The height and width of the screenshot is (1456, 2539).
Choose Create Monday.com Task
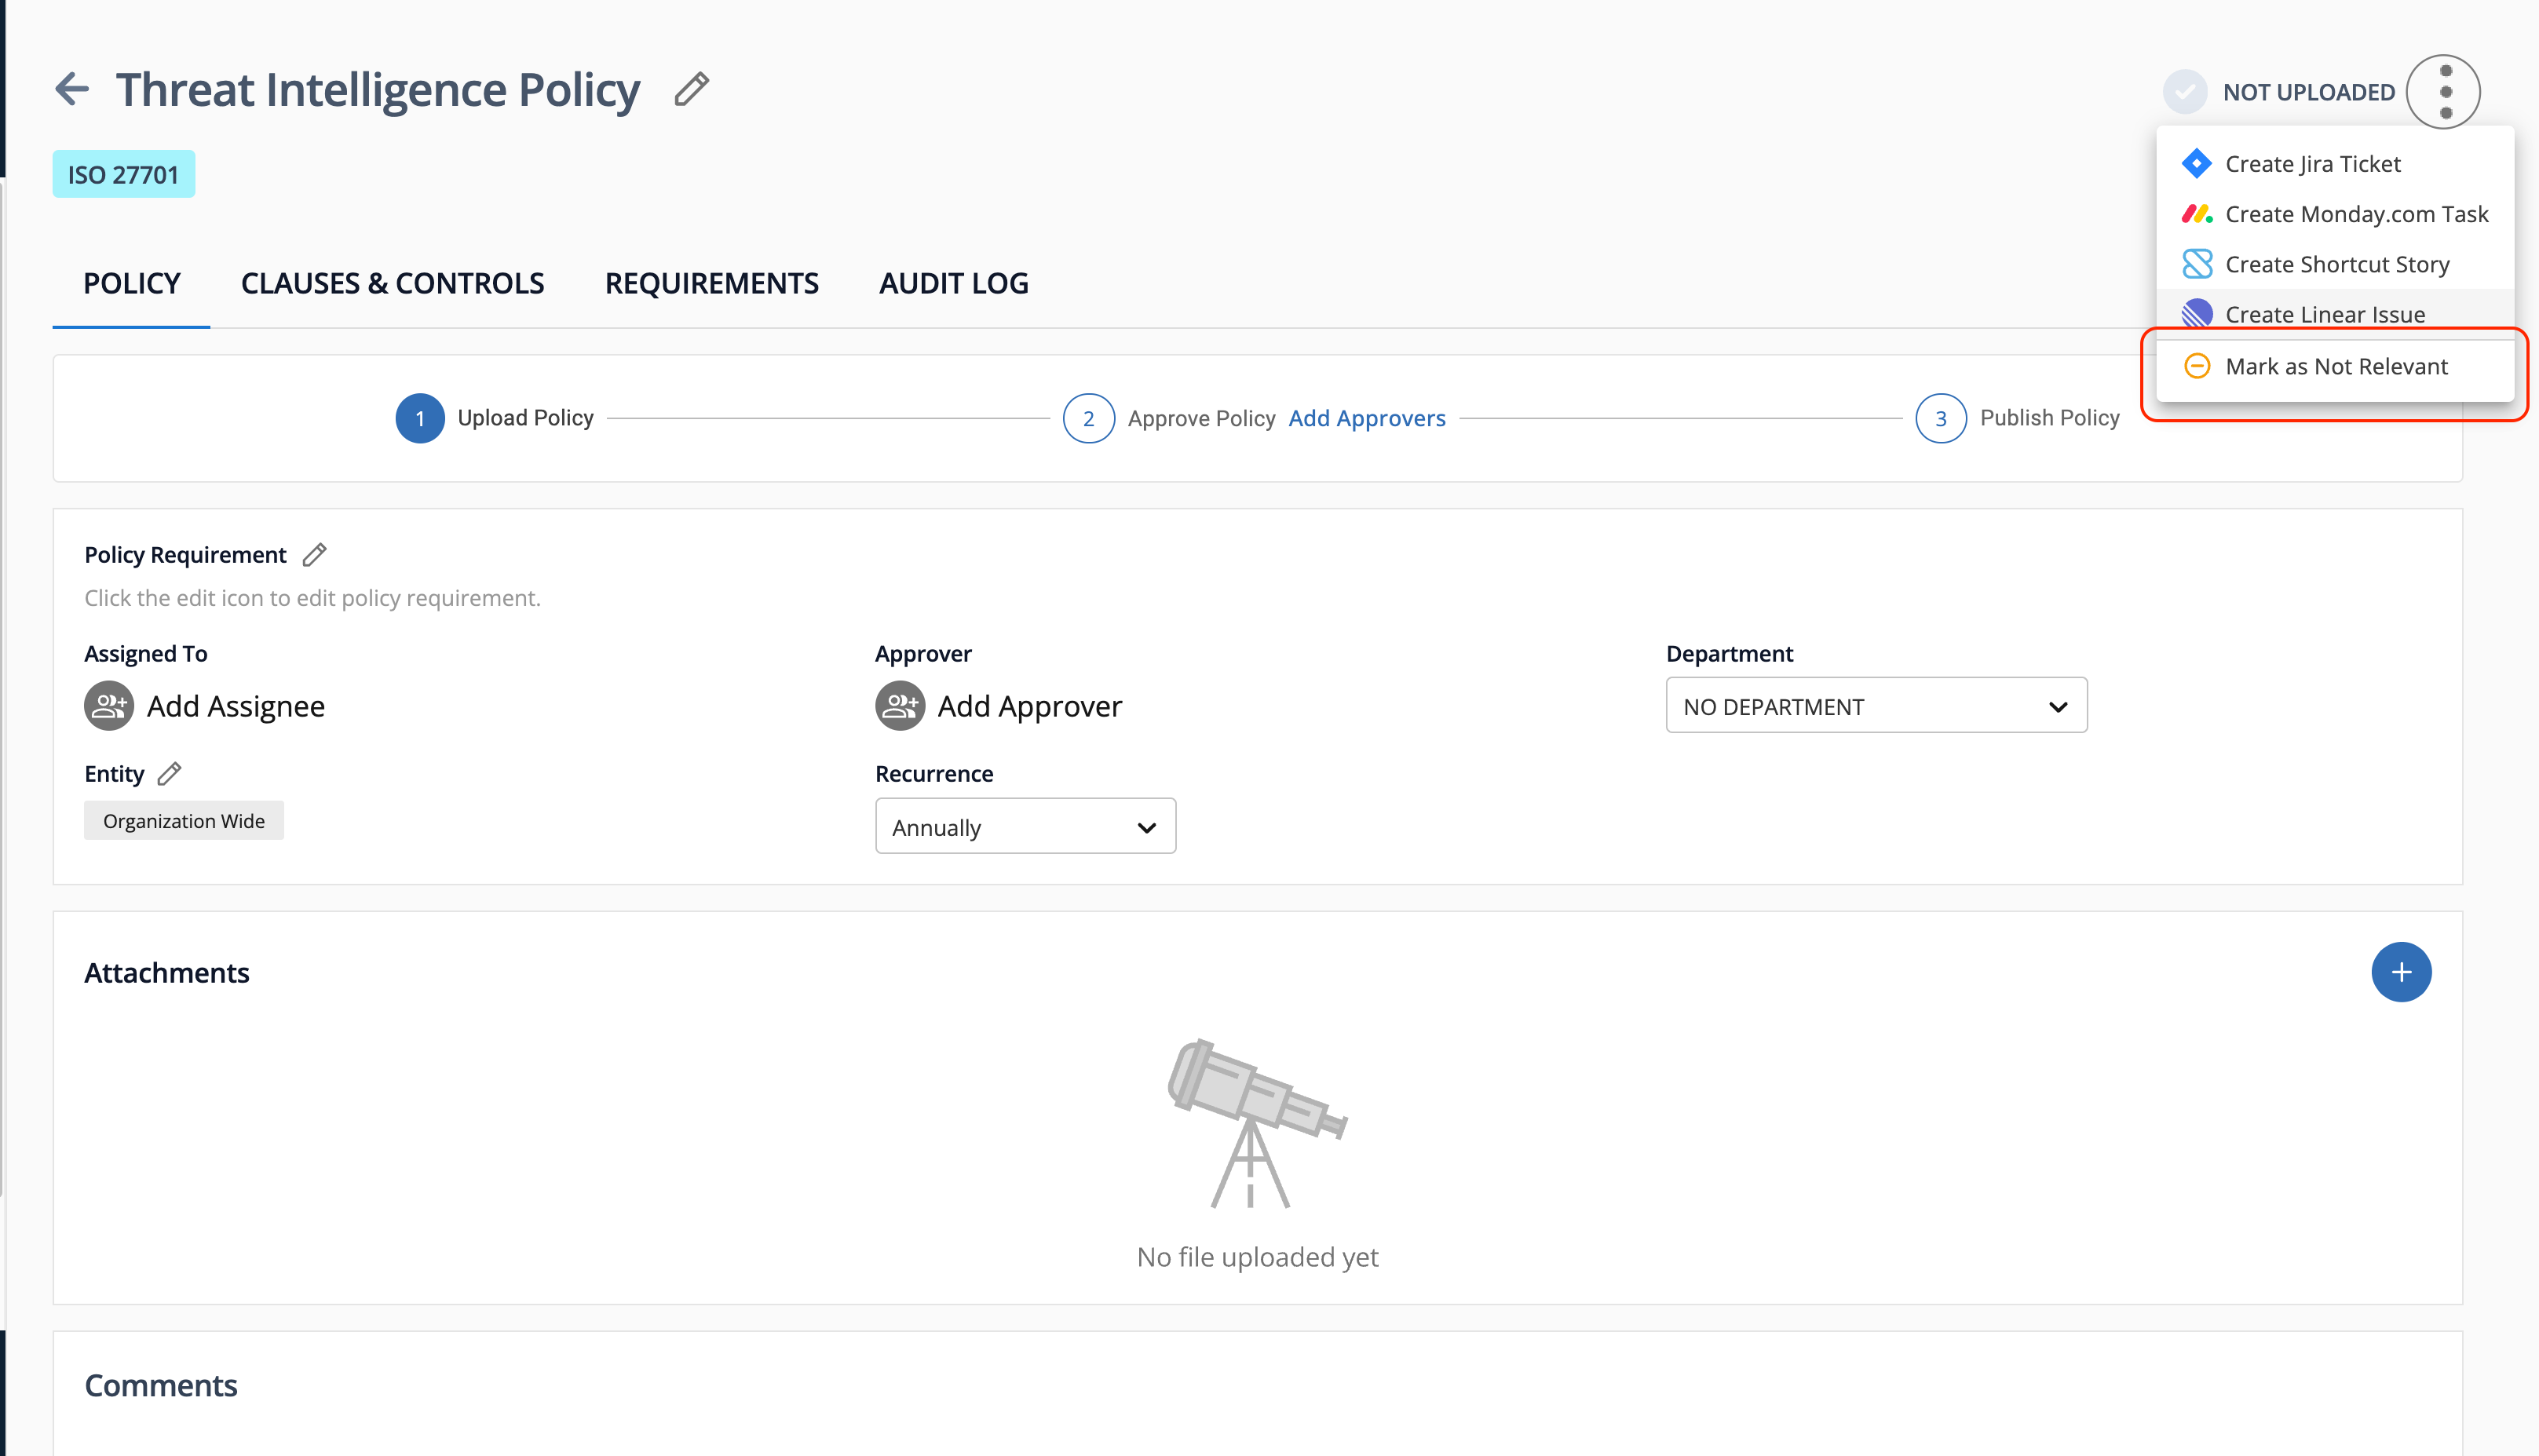pyautogui.click(x=2334, y=214)
